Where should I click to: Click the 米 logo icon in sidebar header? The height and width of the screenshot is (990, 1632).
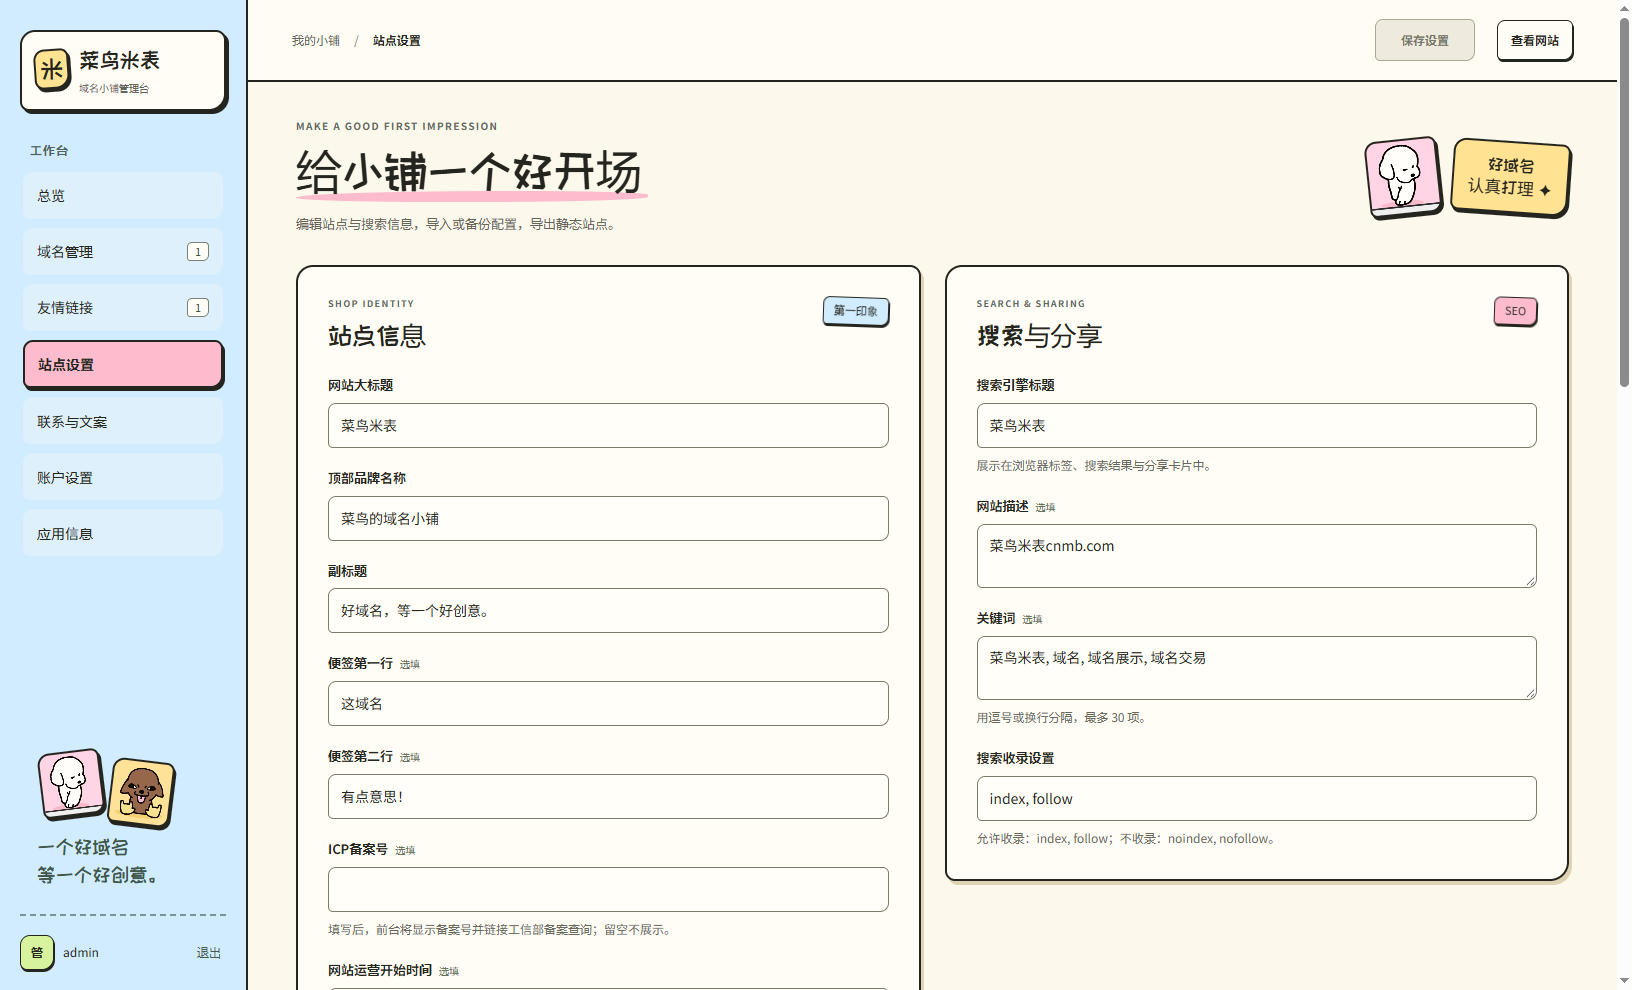52,70
